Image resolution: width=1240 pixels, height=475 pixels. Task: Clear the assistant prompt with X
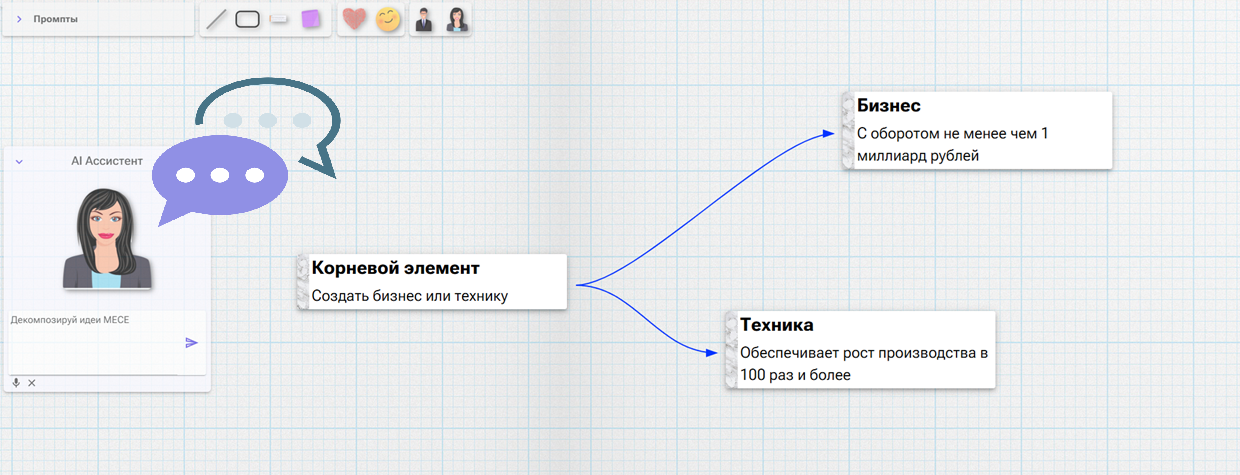(x=32, y=383)
